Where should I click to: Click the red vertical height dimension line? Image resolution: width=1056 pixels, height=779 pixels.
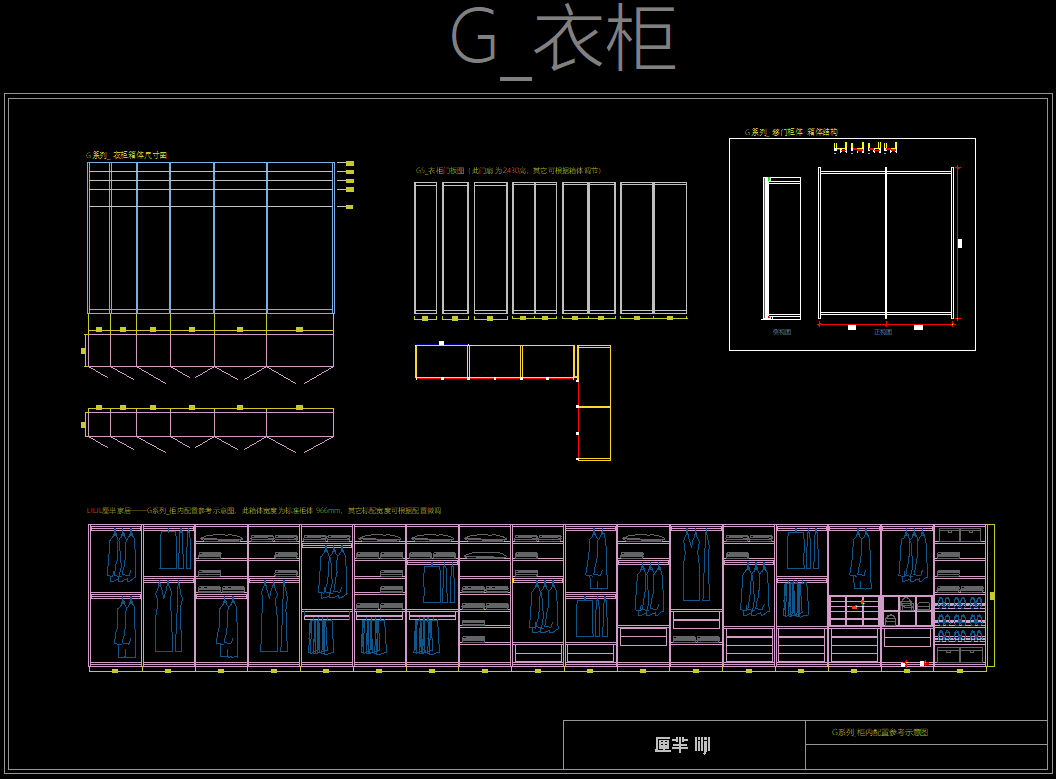click(957, 243)
